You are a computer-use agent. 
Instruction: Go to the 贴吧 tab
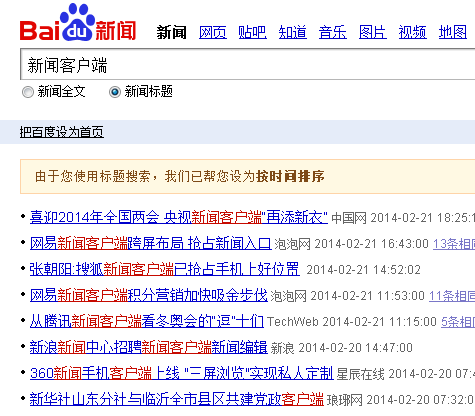253,32
